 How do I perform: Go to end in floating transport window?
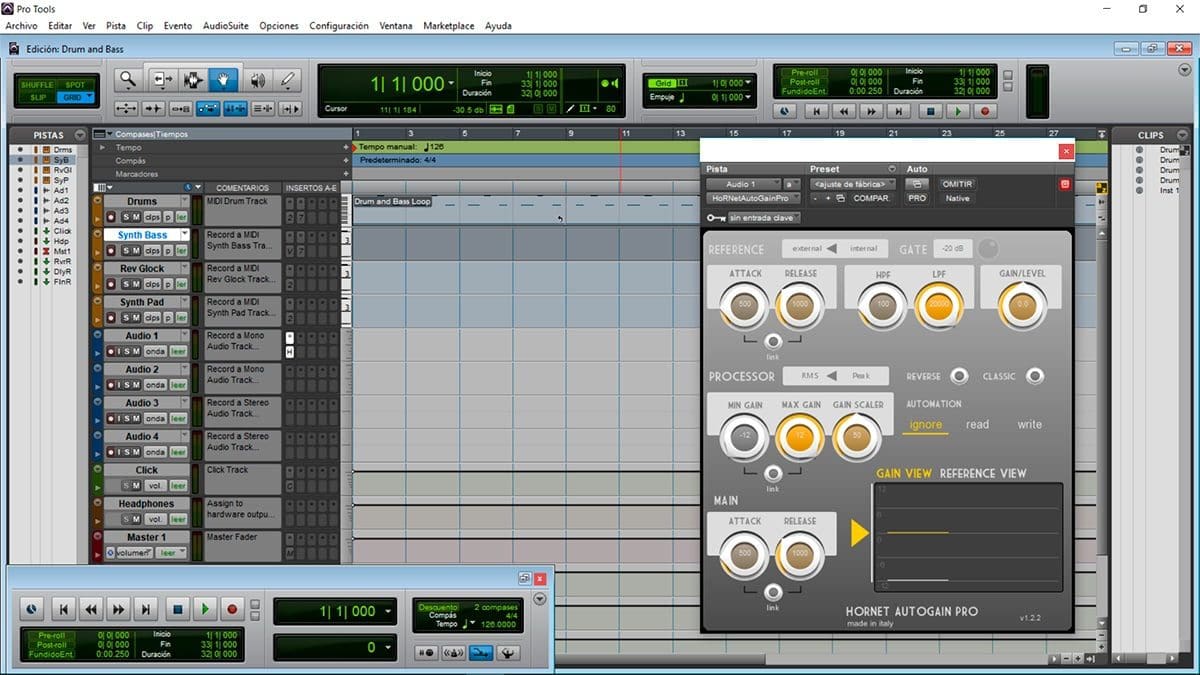pos(147,609)
